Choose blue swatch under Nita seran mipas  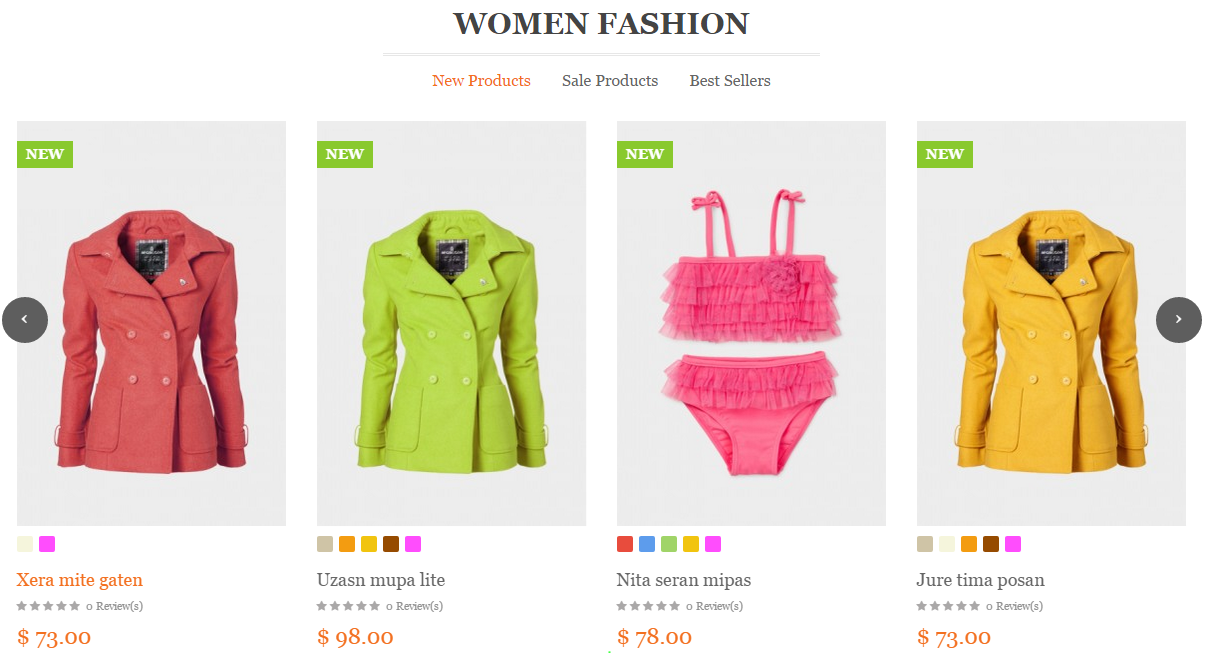[647, 544]
